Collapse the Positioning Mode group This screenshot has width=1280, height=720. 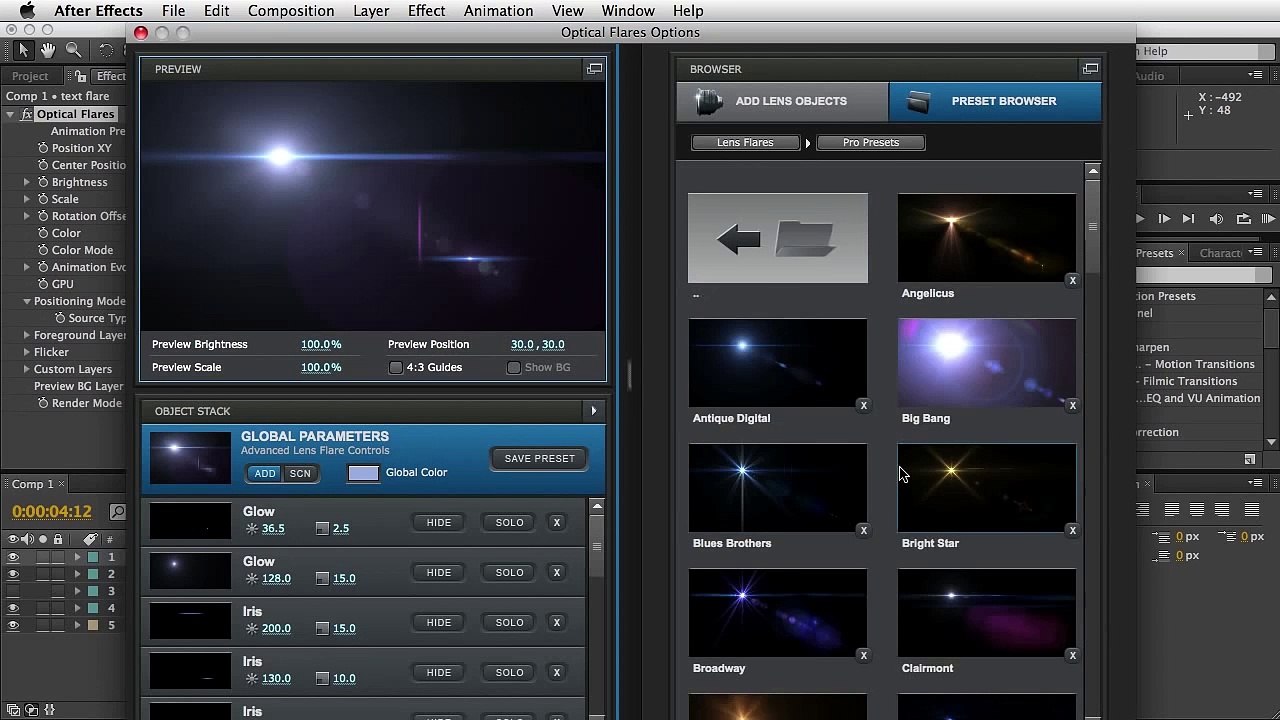click(x=27, y=301)
